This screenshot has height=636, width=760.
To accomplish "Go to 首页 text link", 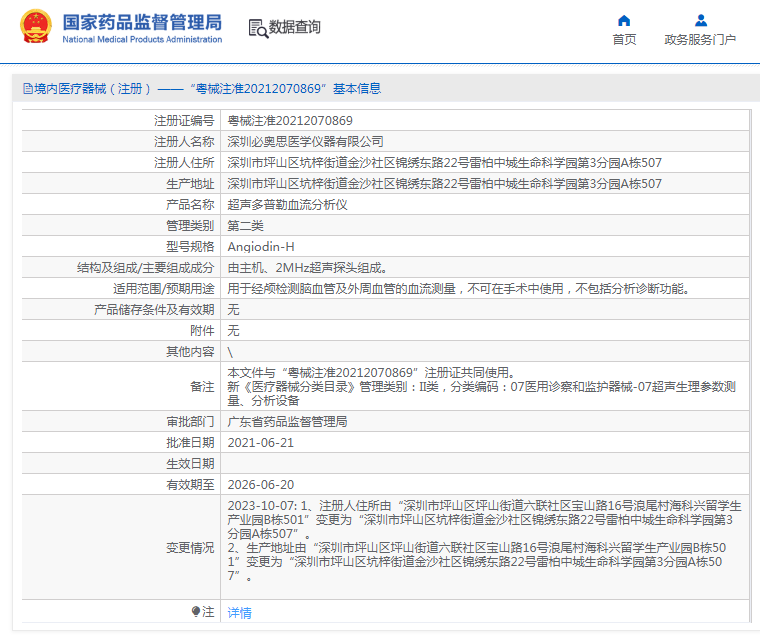I will pos(624,40).
